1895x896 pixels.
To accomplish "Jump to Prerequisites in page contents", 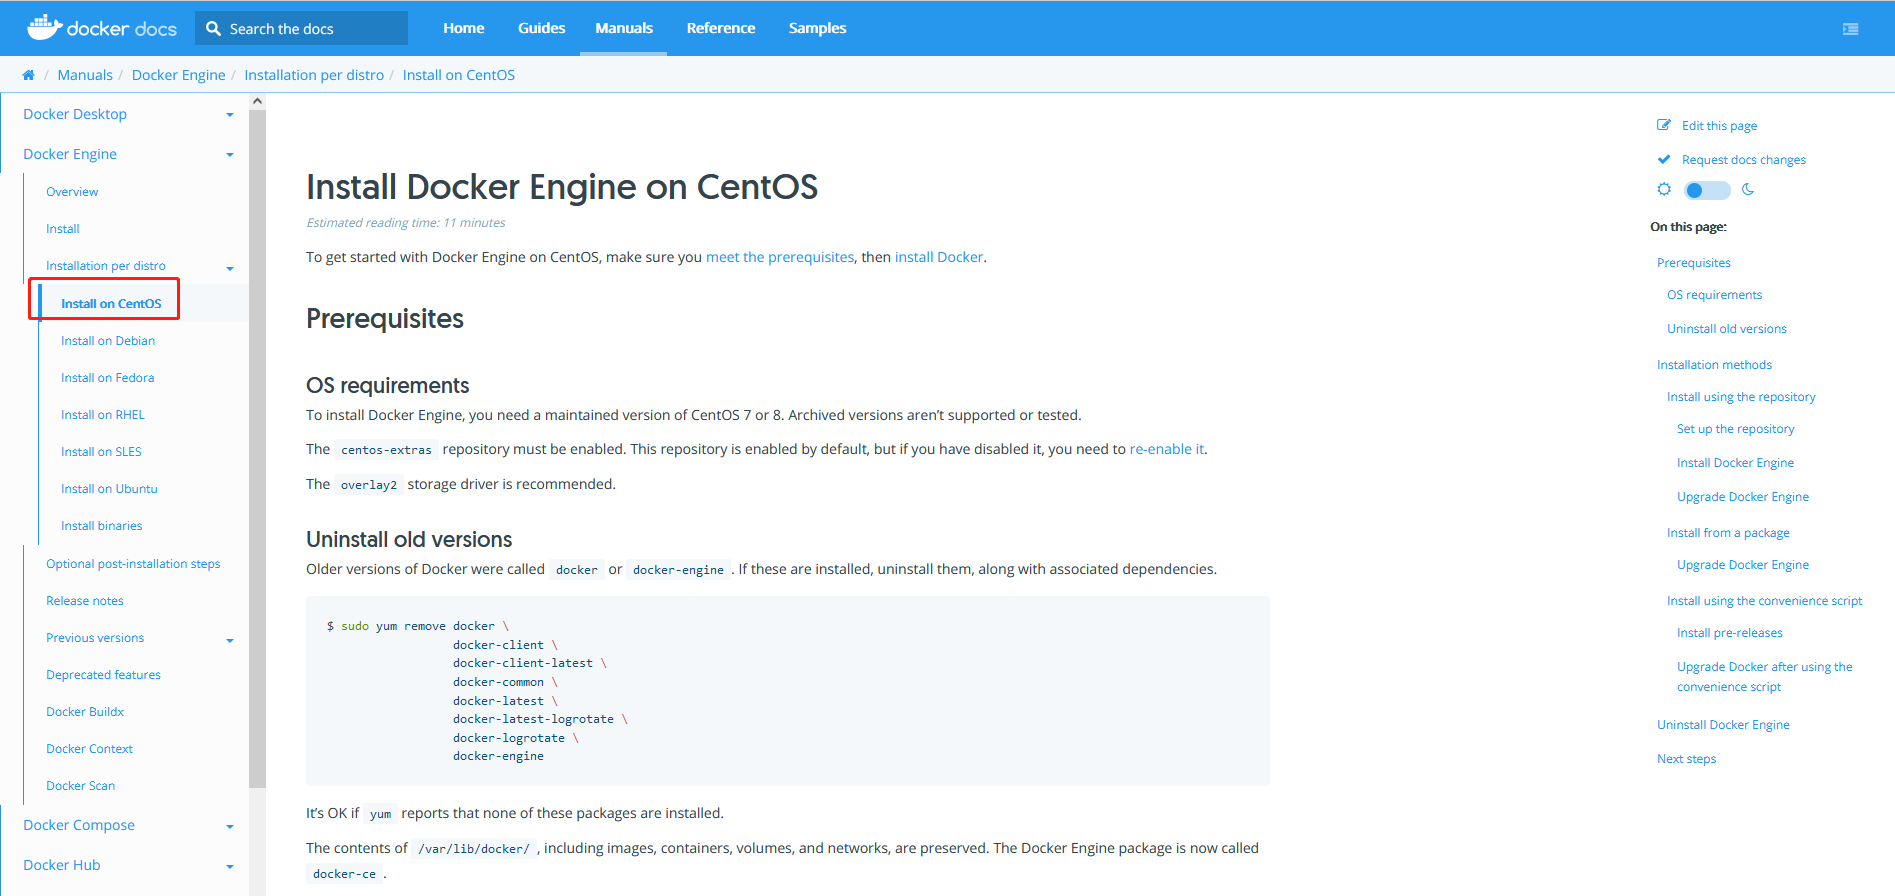I will click(1693, 263).
